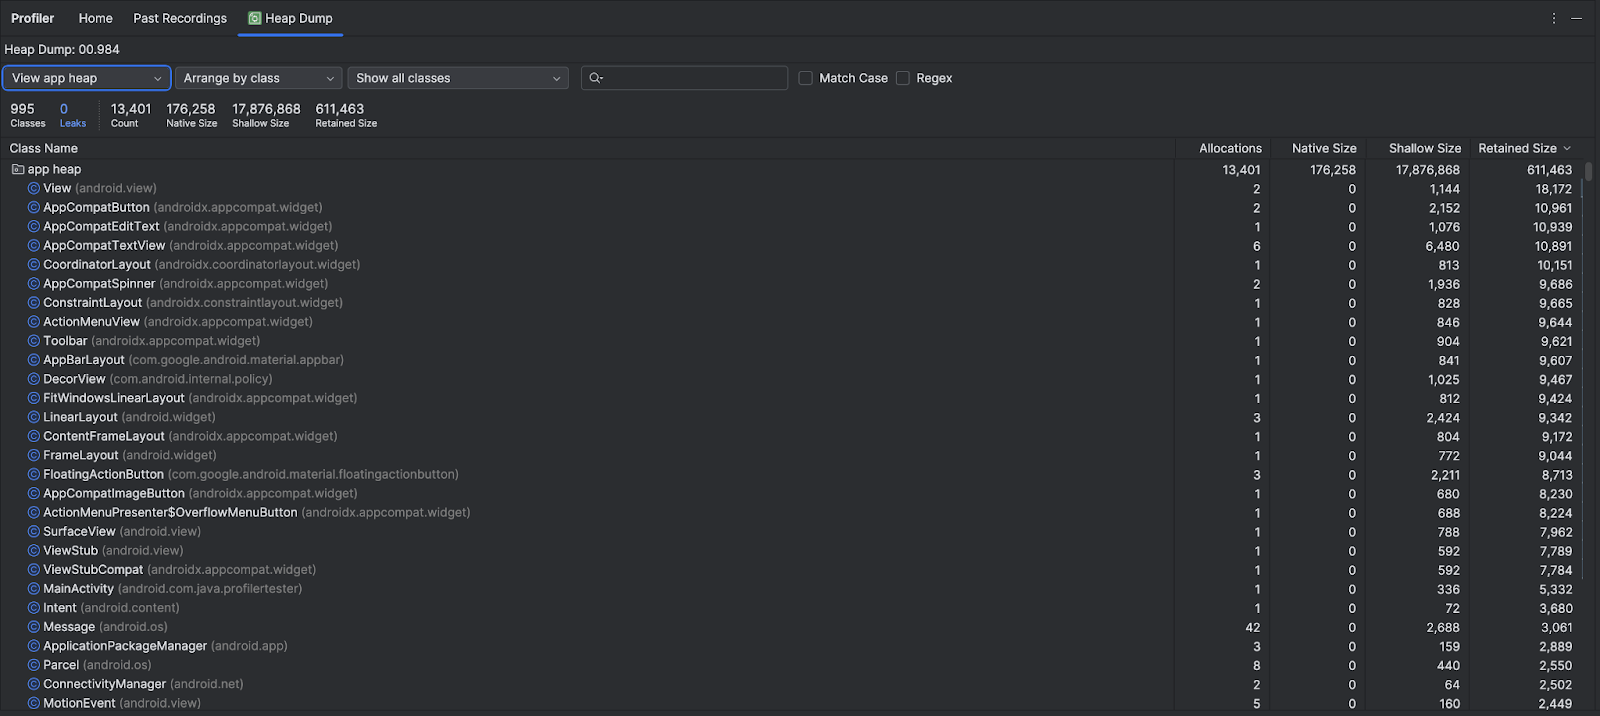Go to the Home tab

pos(95,18)
